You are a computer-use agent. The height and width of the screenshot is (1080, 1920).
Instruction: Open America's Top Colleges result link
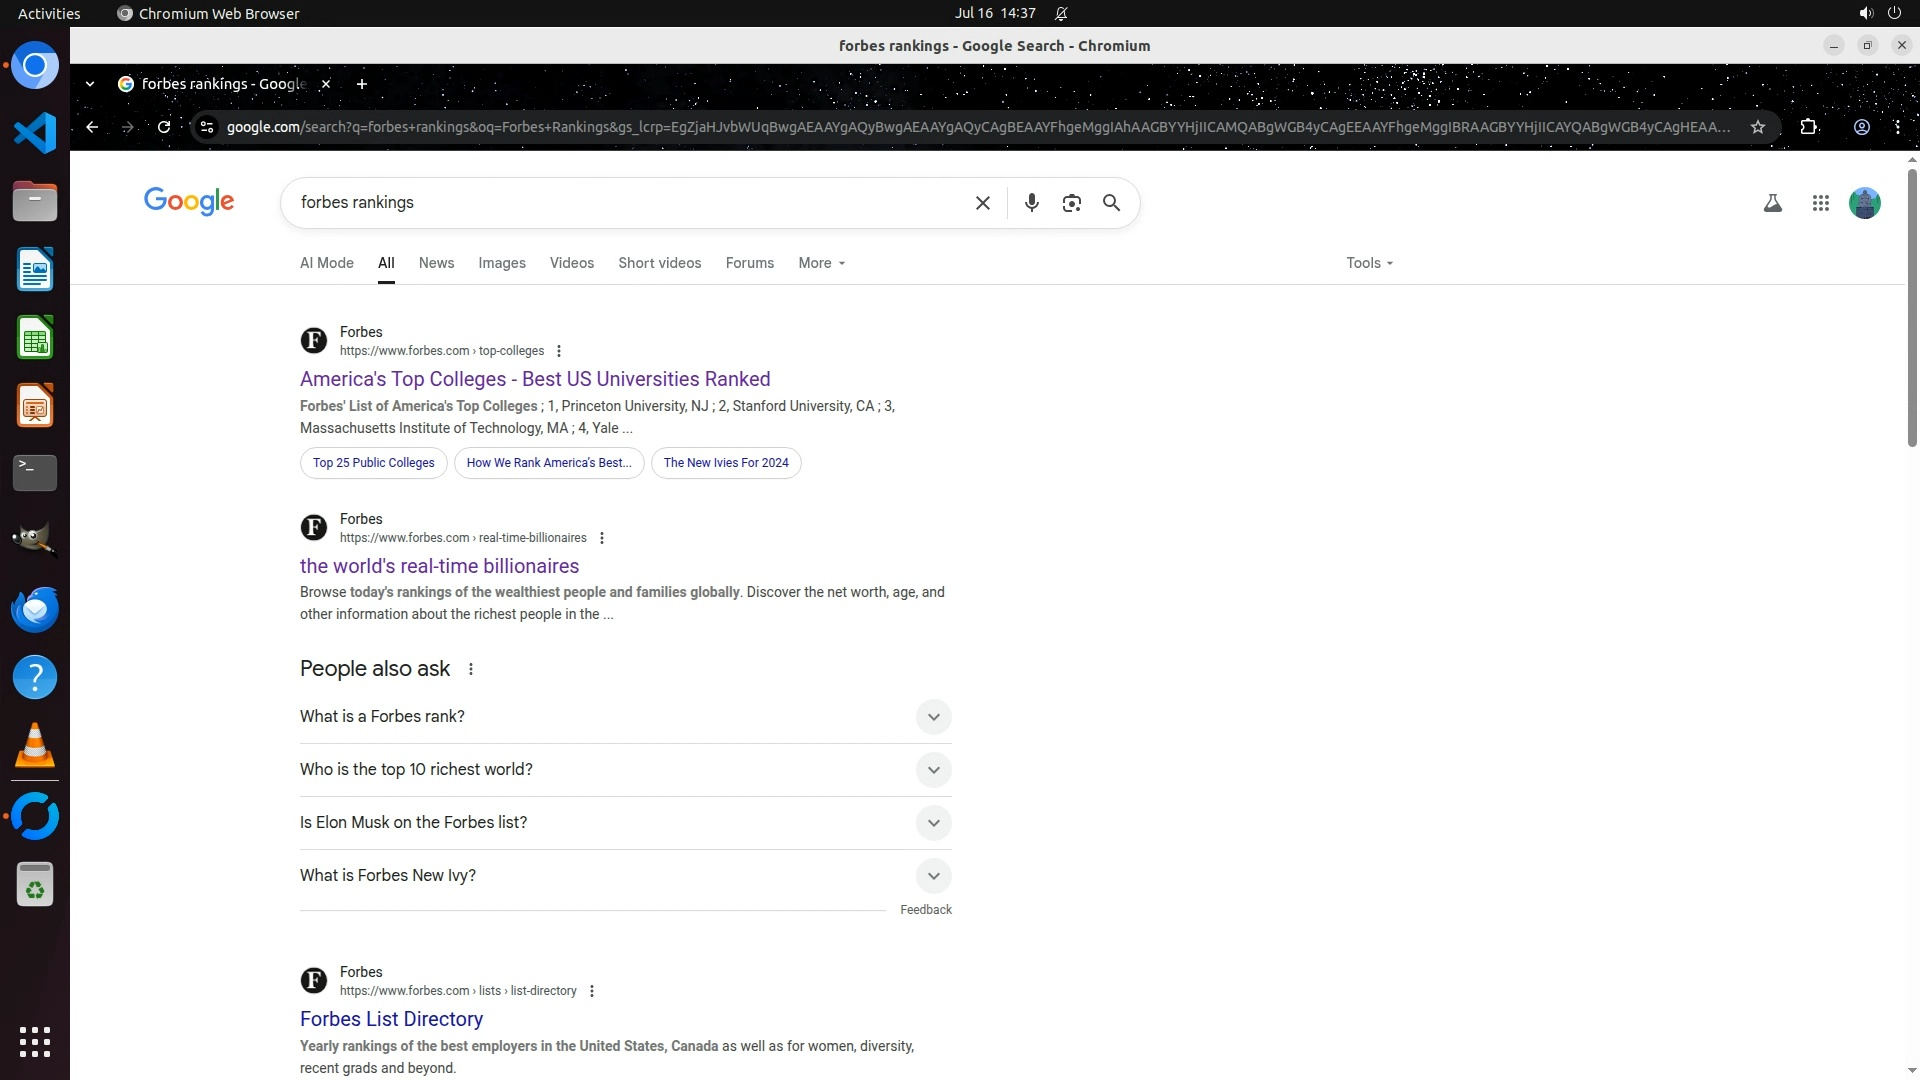pyautogui.click(x=534, y=379)
